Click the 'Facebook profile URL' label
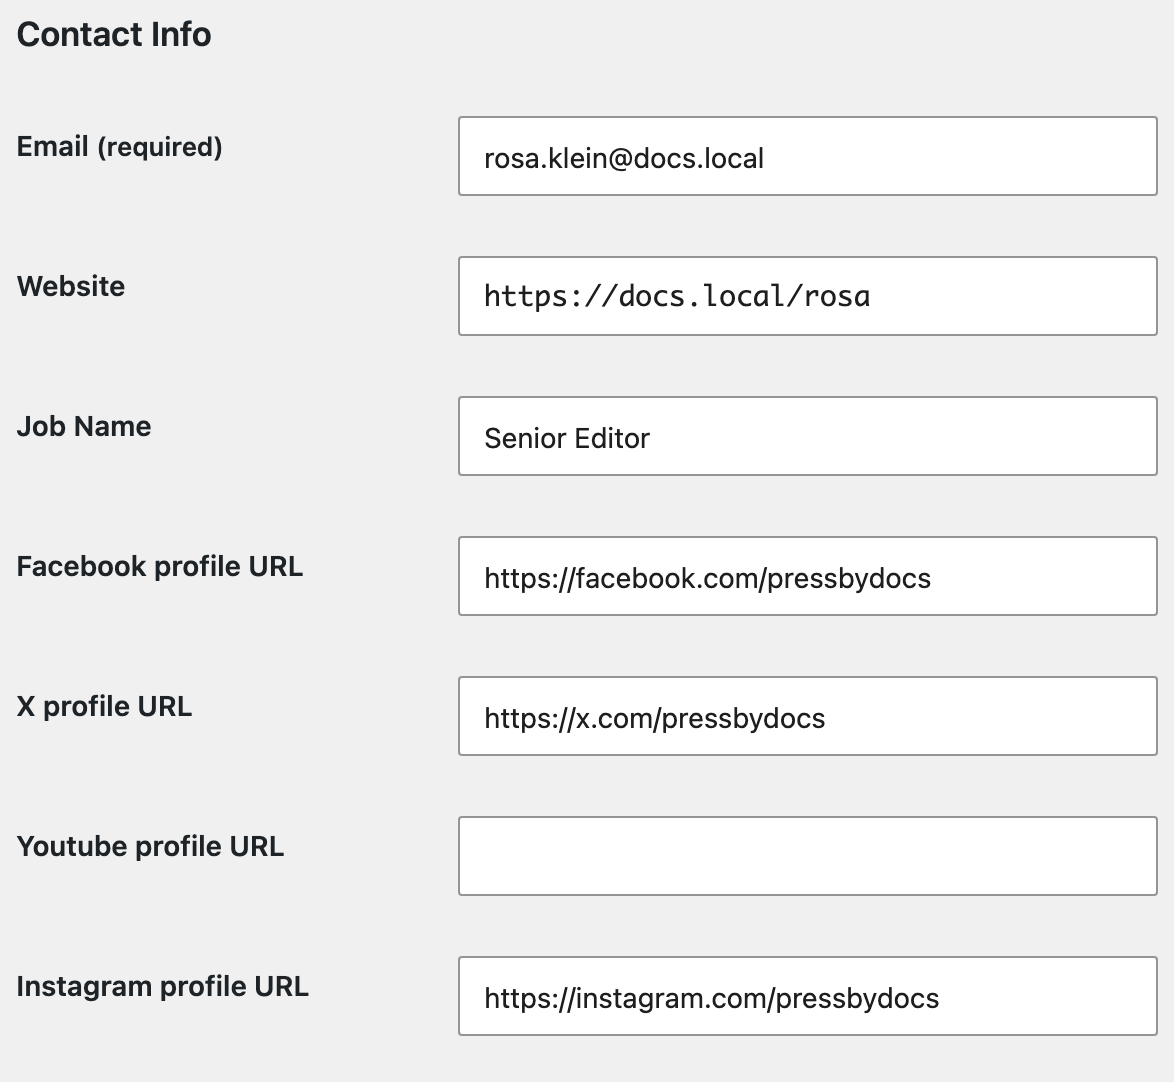Image resolution: width=1174 pixels, height=1082 pixels. [159, 567]
